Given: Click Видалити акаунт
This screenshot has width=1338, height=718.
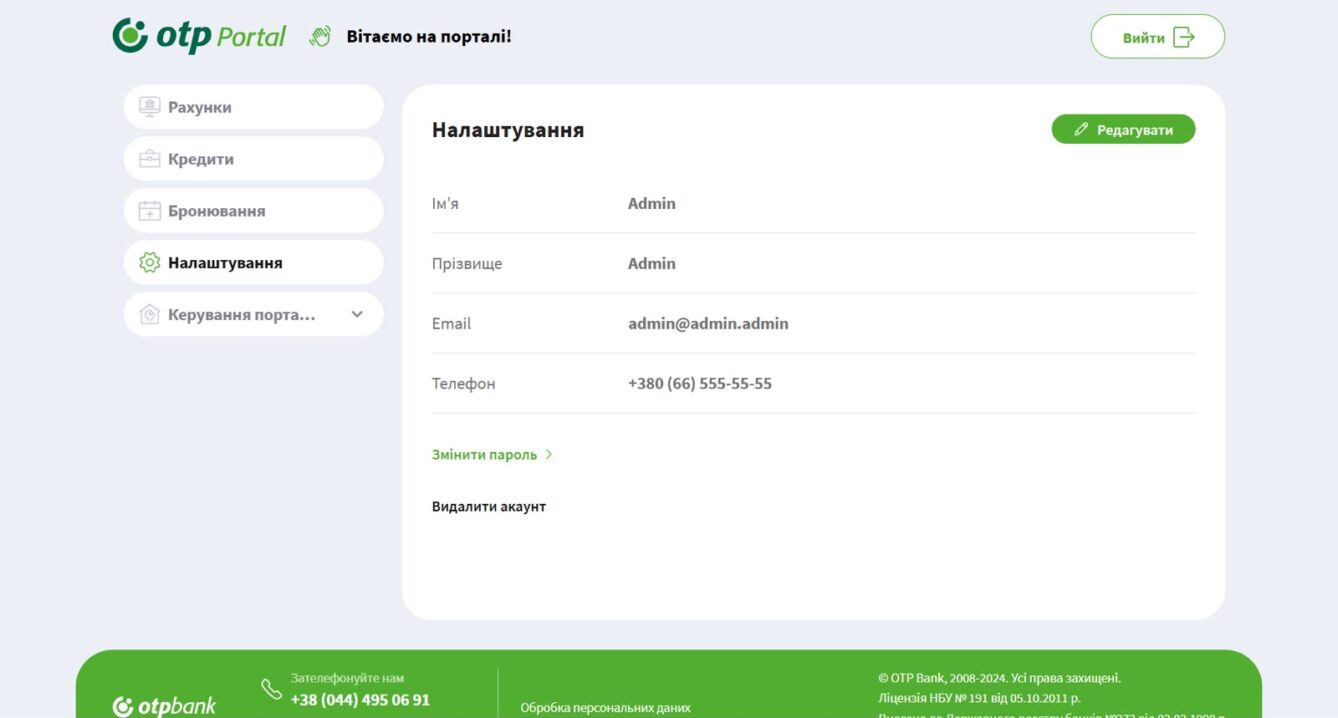Looking at the screenshot, I should click(489, 506).
